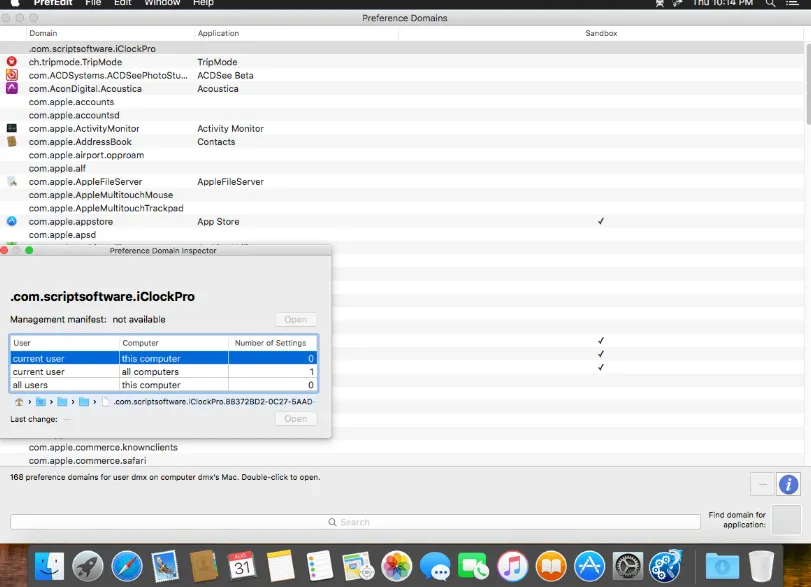Click the Open button beside Last change
This screenshot has height=587, width=811.
coord(295,419)
